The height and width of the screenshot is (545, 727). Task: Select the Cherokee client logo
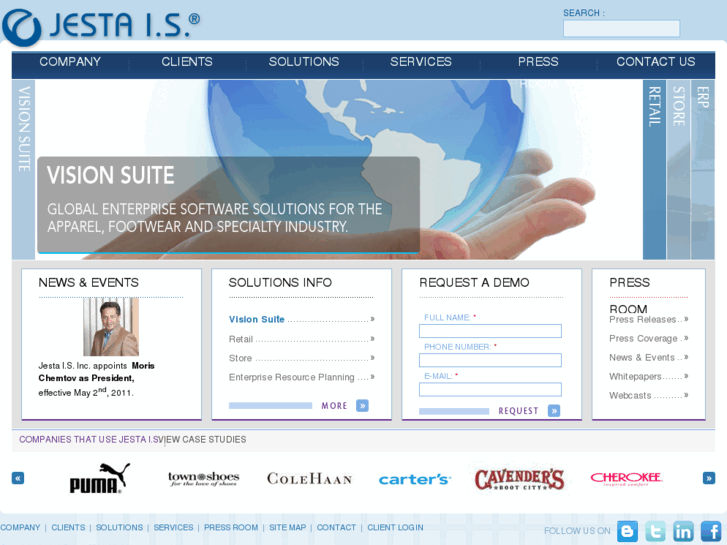[x=626, y=479]
